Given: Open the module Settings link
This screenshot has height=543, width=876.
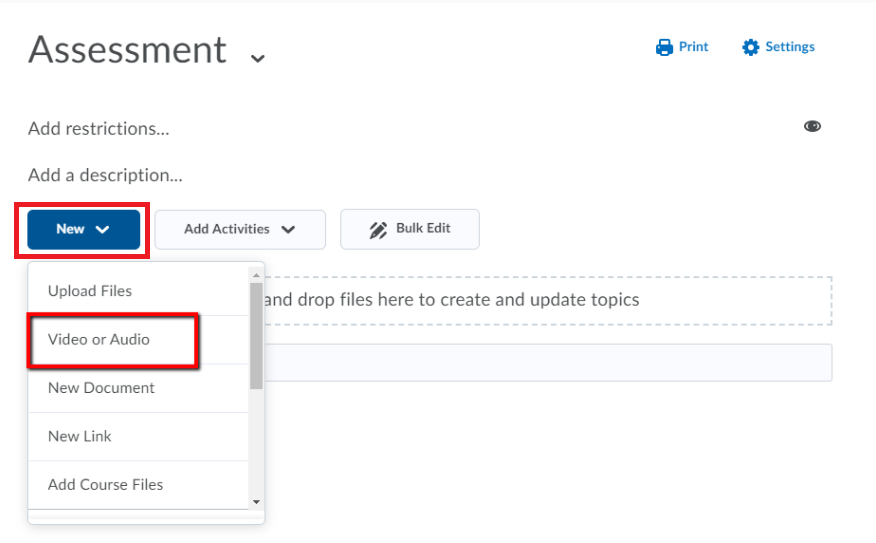Looking at the screenshot, I should click(778, 47).
